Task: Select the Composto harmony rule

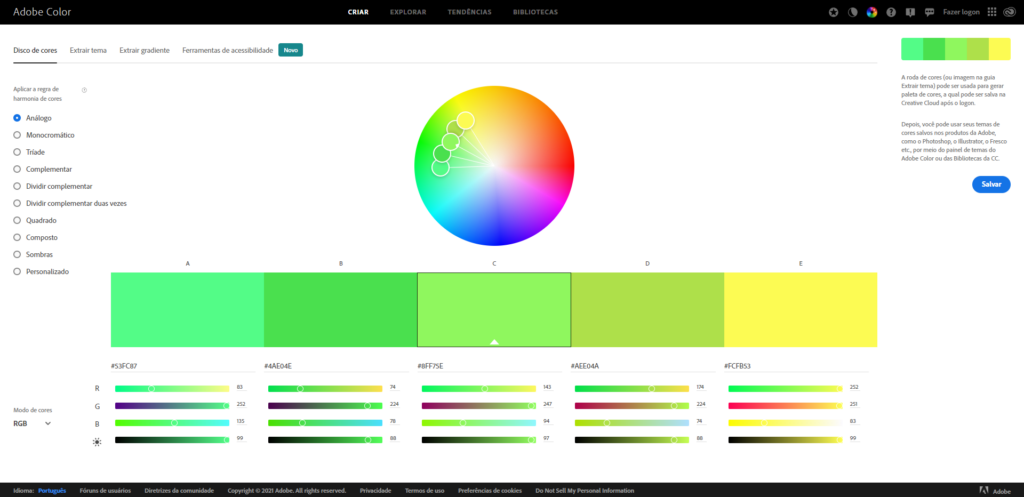Action: [x=35, y=237]
